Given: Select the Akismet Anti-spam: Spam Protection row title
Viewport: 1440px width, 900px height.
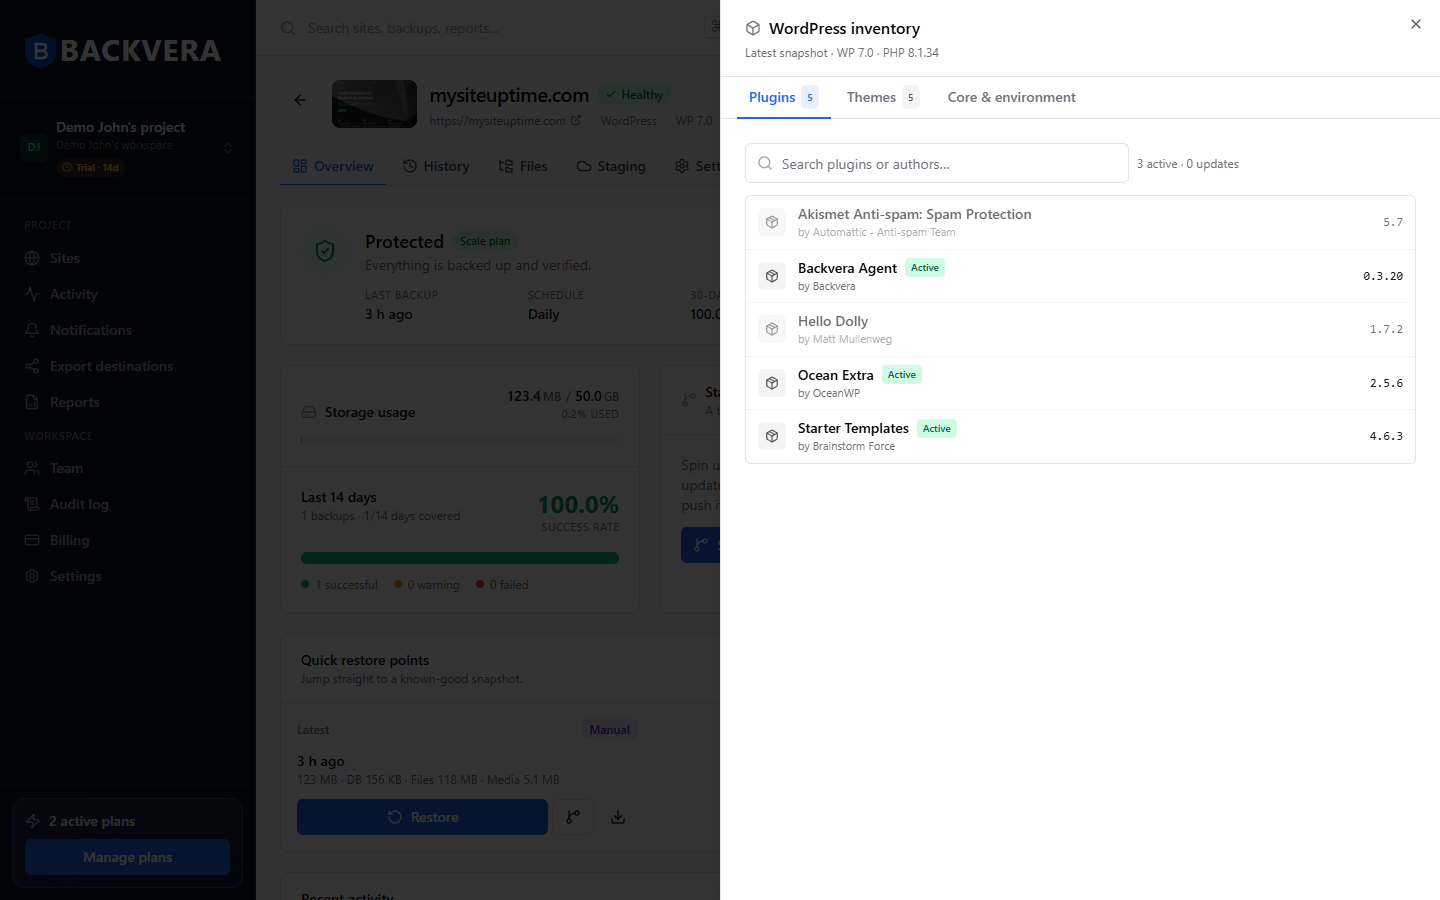Looking at the screenshot, I should [x=914, y=214].
